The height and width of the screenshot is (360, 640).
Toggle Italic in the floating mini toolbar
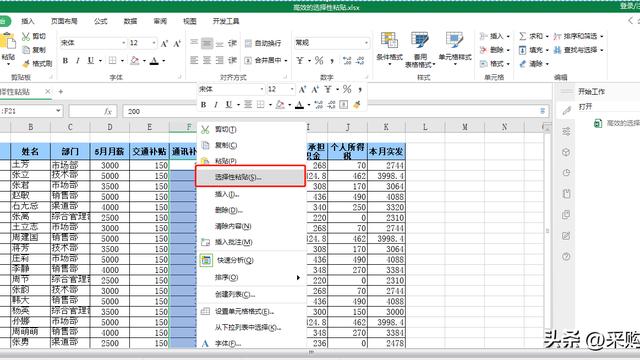(216, 104)
